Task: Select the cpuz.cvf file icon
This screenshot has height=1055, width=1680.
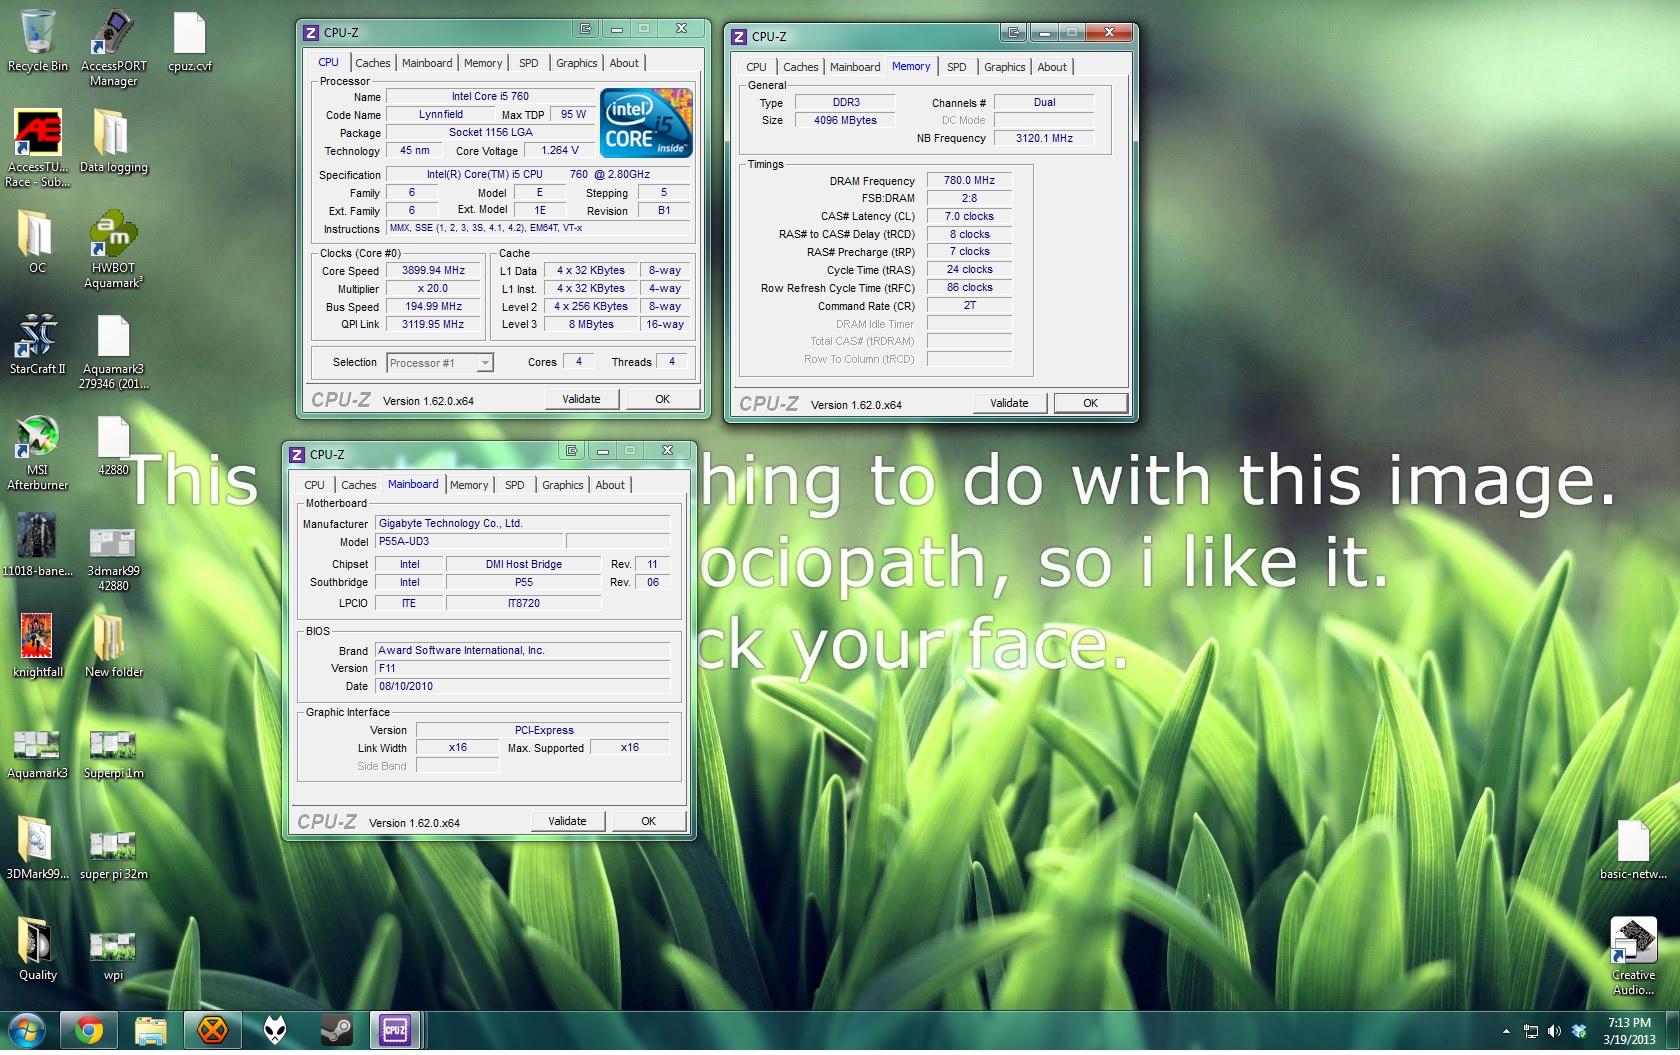Action: tap(189, 41)
